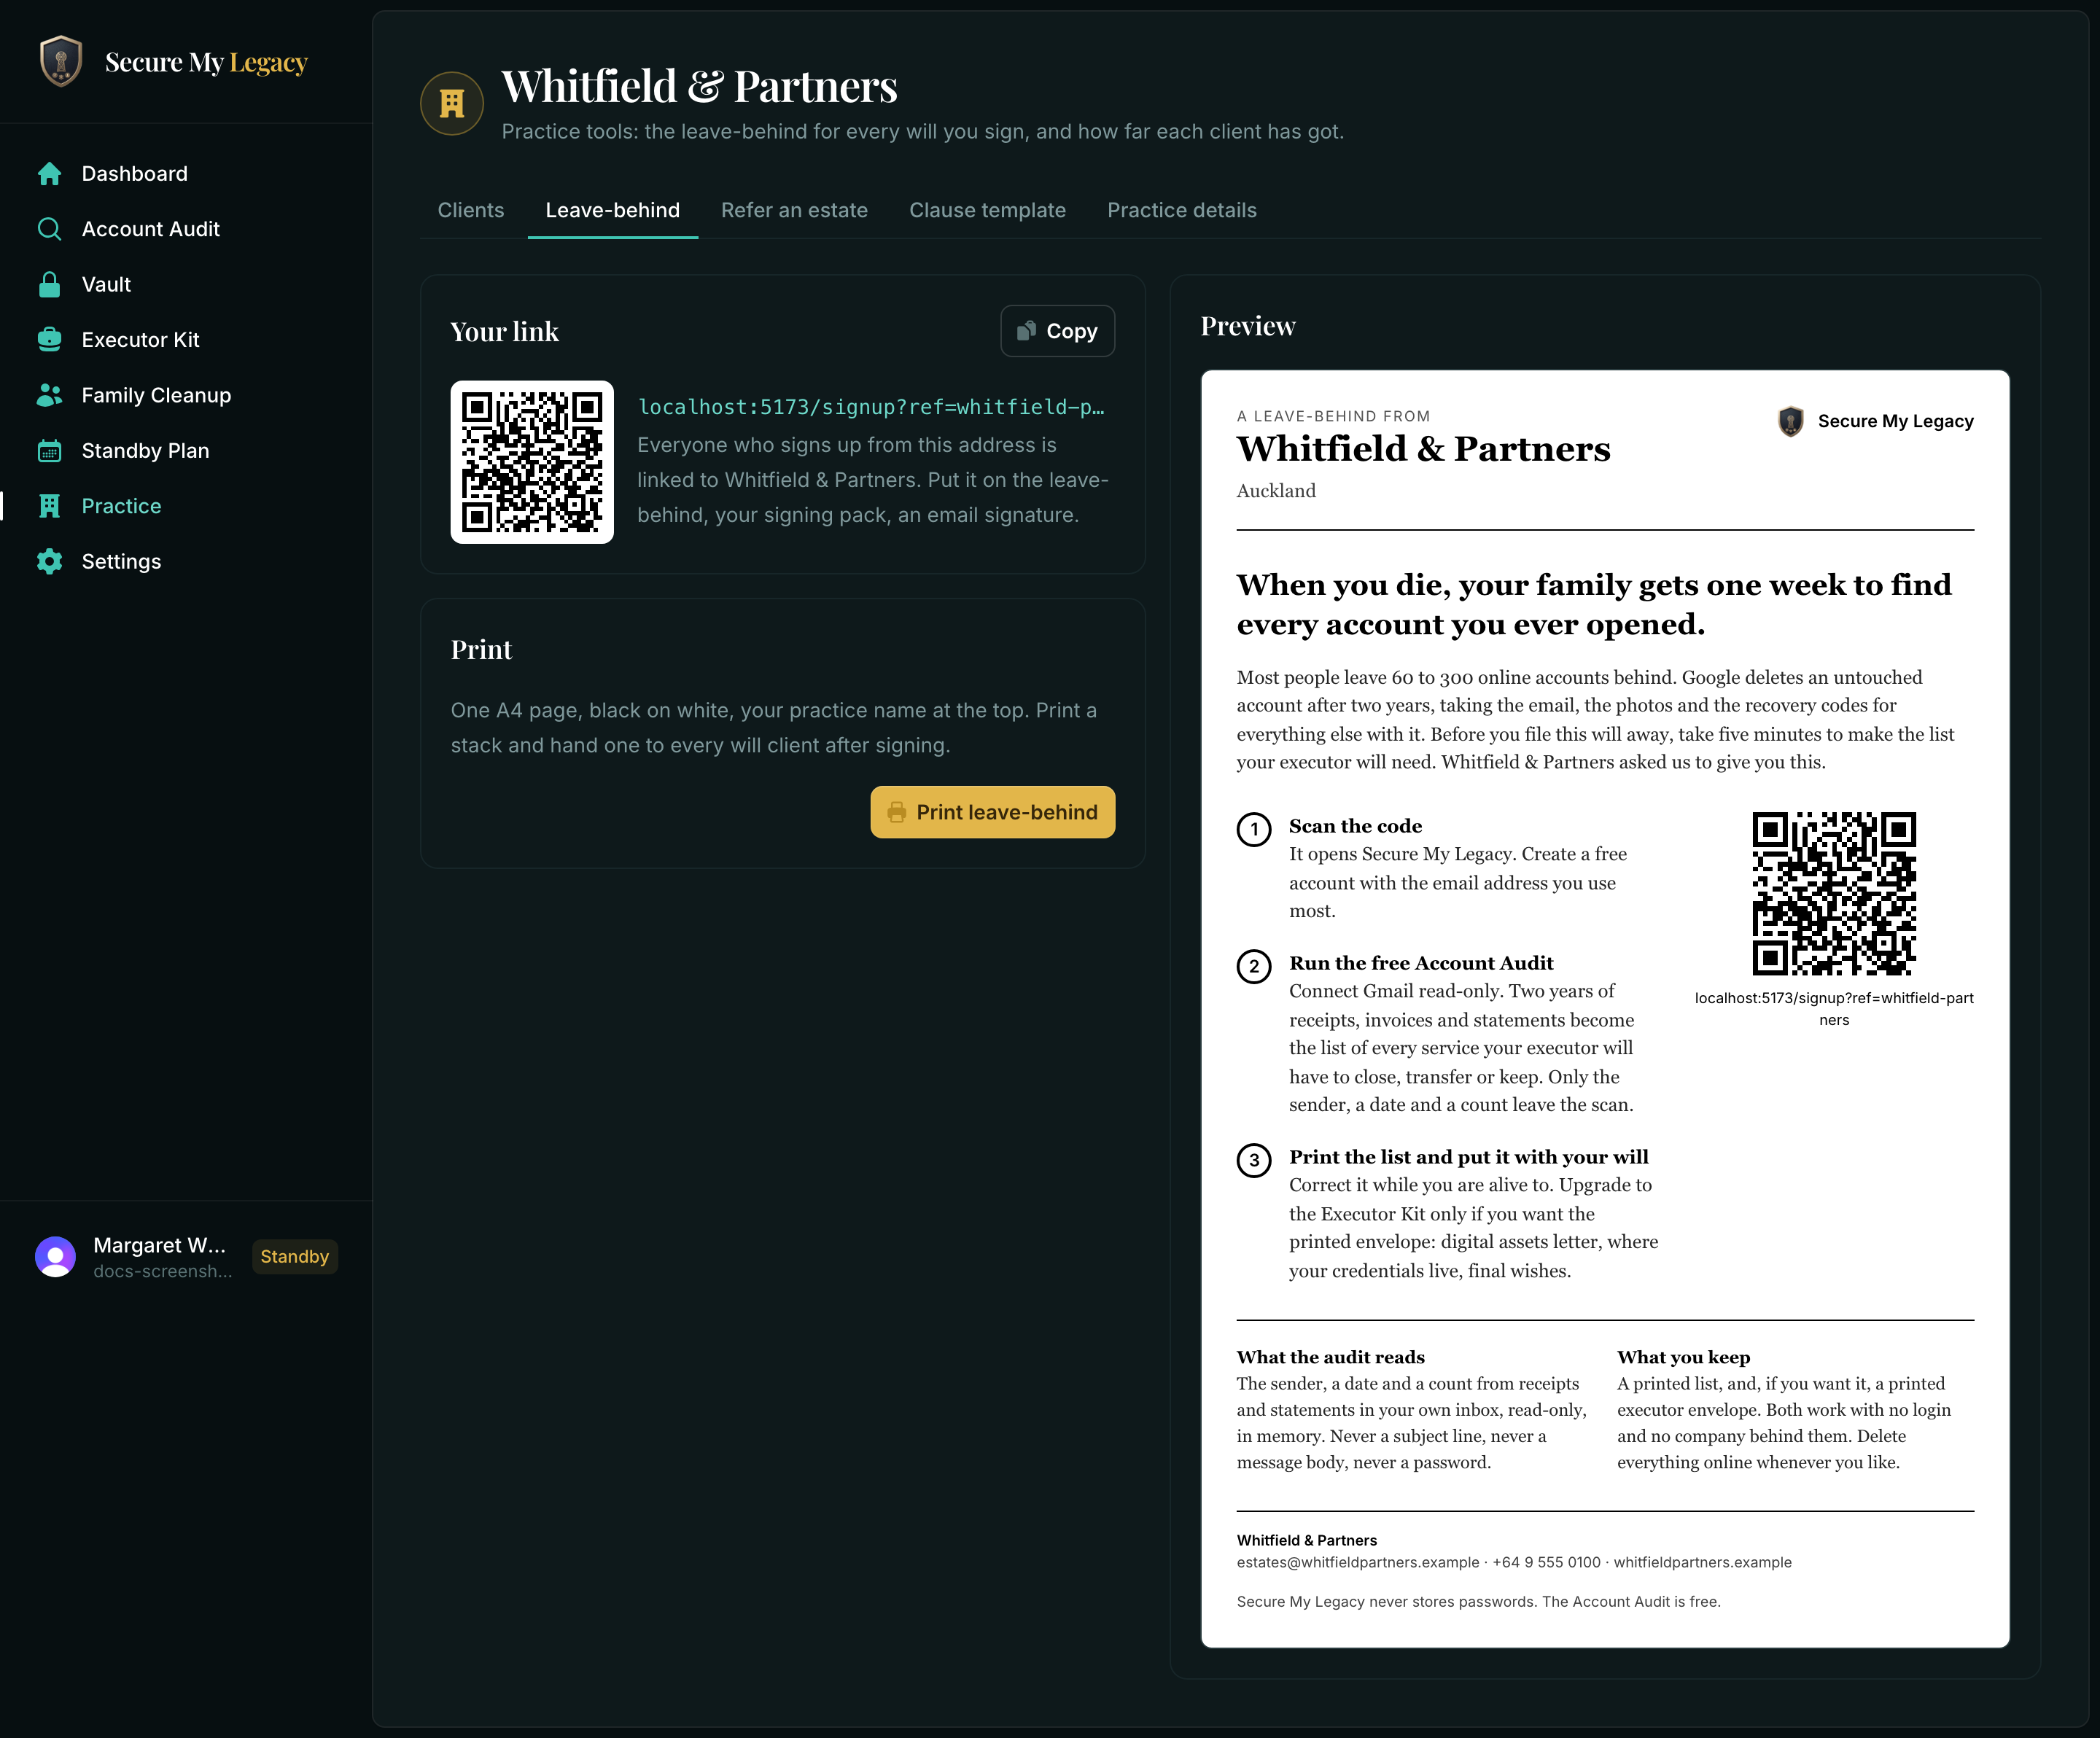This screenshot has width=2100, height=1738.
Task: Click the Dashboard home icon
Action: click(49, 174)
